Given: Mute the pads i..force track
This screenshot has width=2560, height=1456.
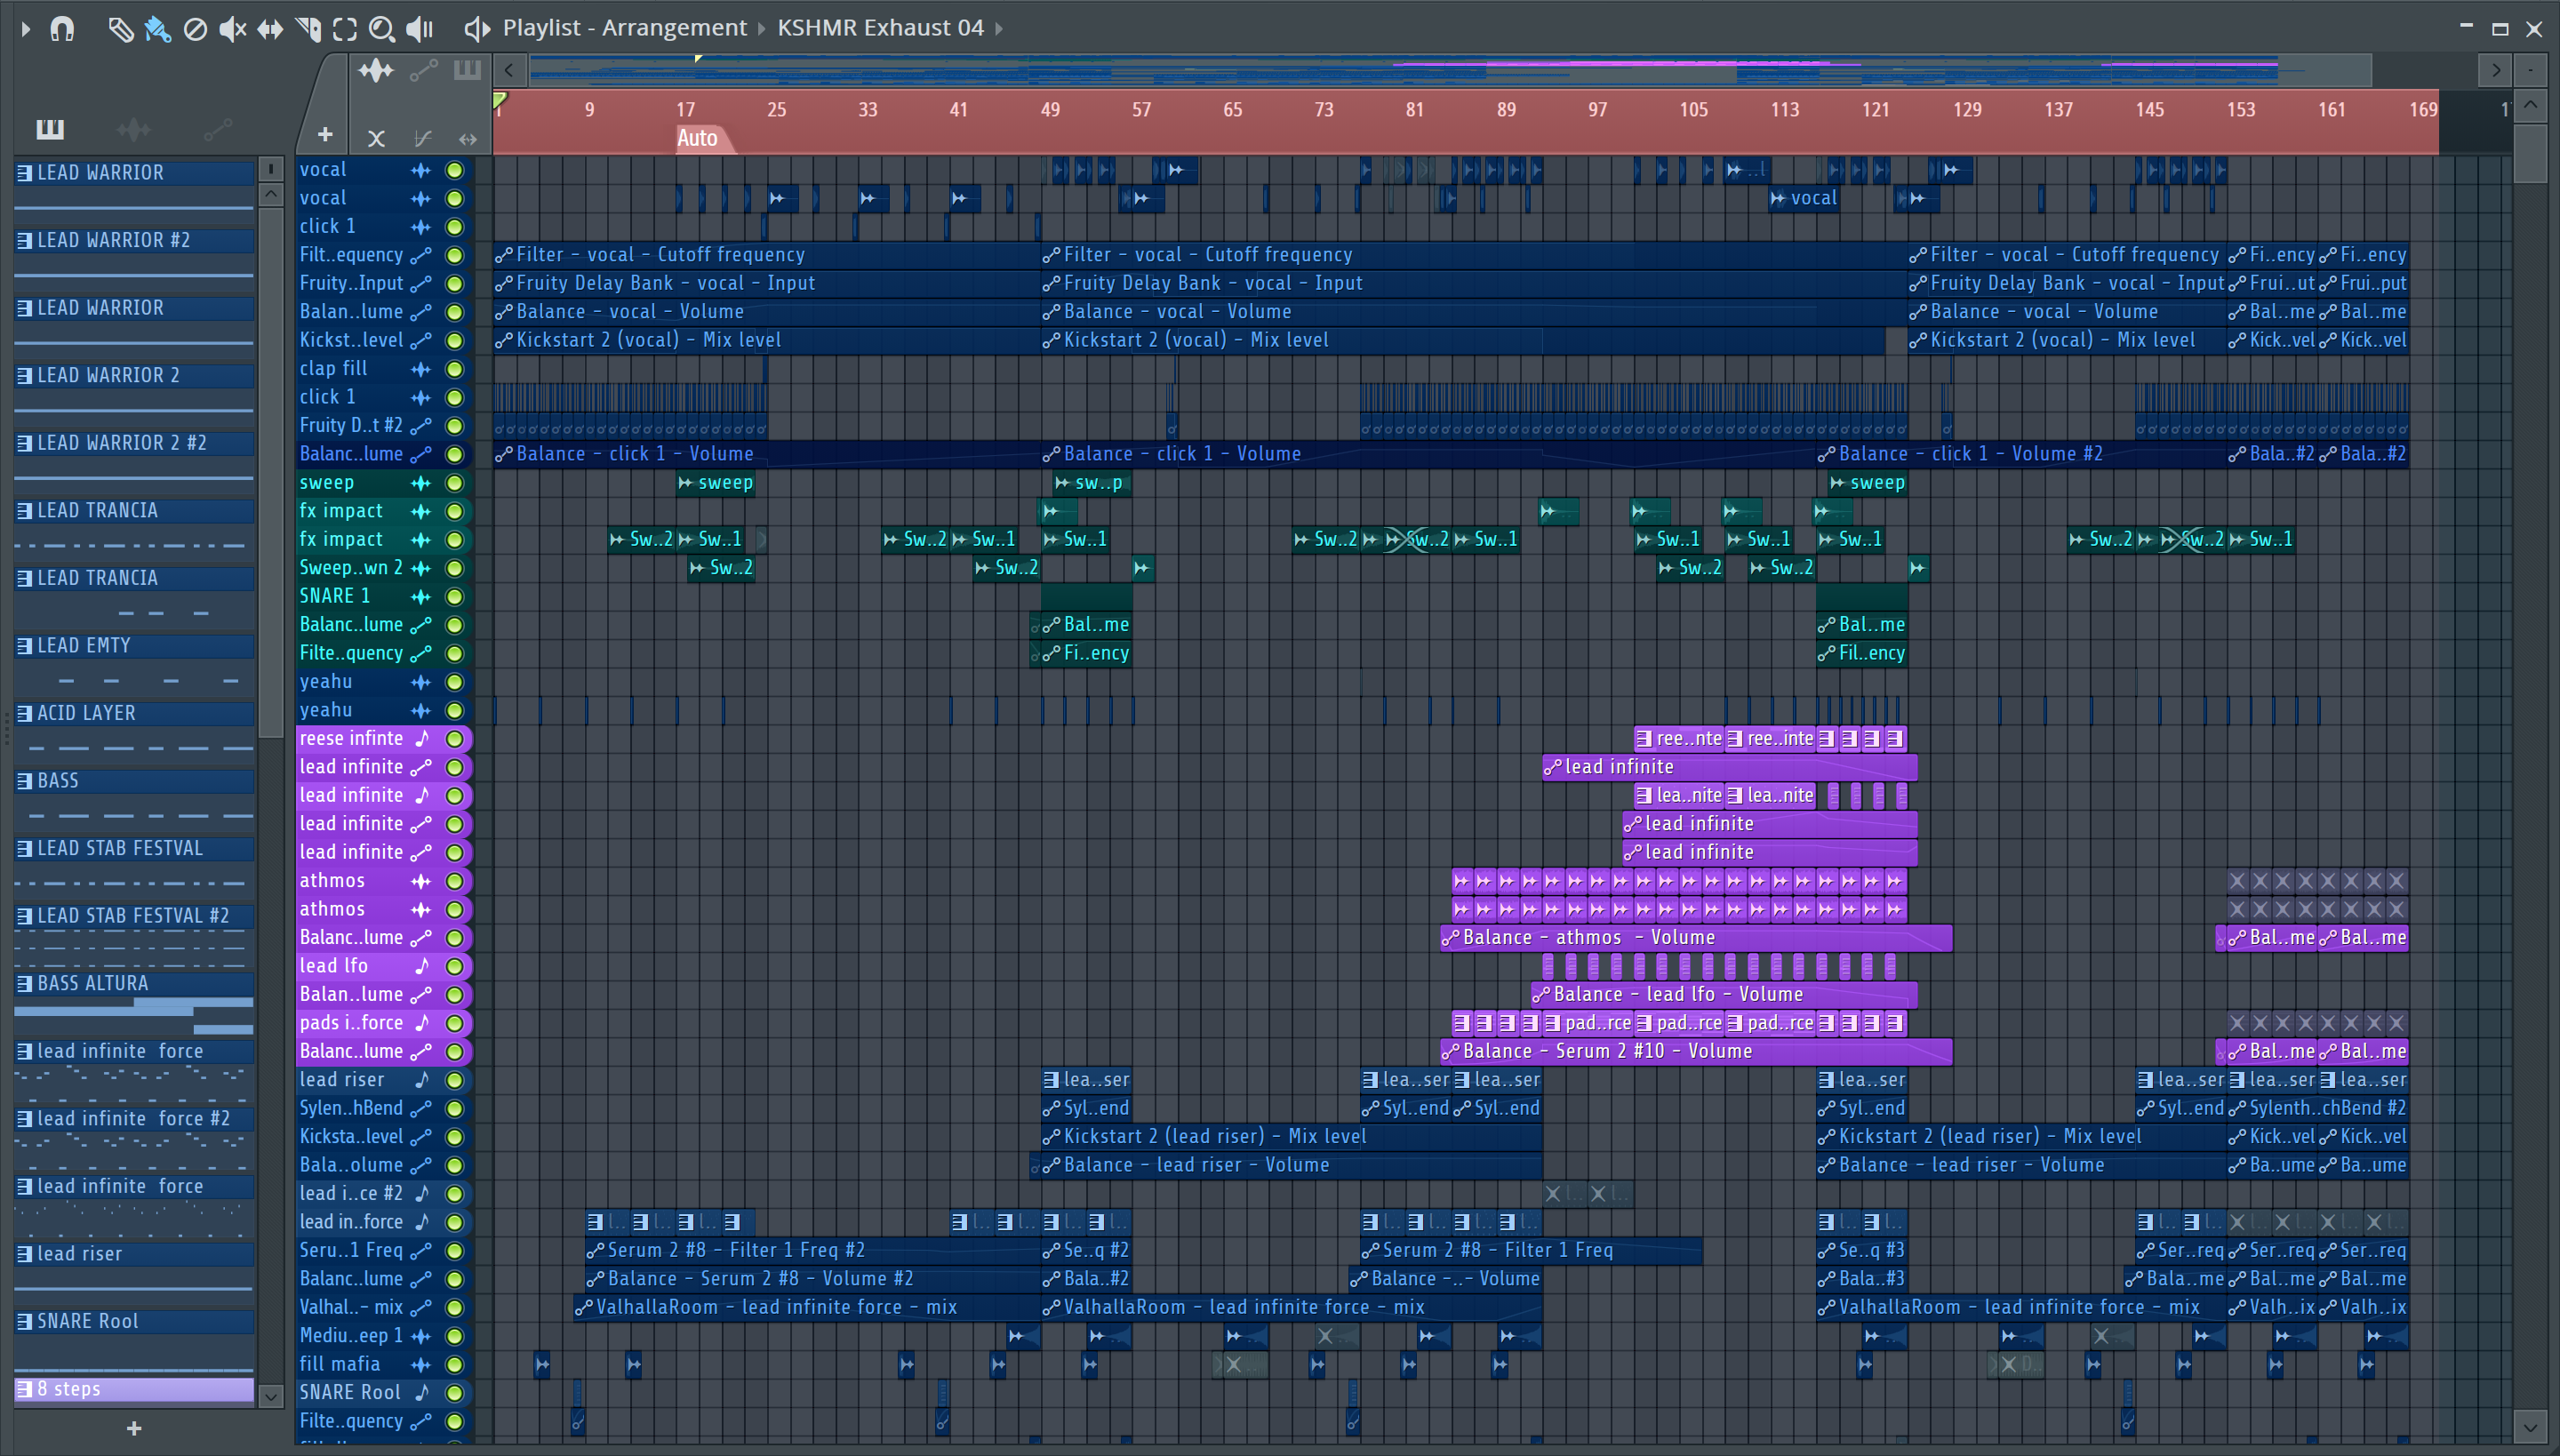Looking at the screenshot, I should point(455,1023).
